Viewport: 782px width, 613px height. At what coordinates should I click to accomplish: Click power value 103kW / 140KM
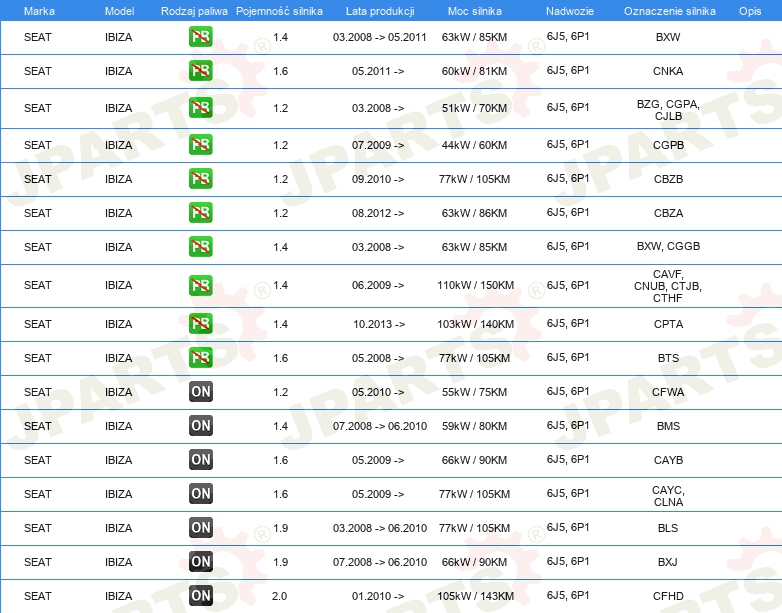coord(475,324)
